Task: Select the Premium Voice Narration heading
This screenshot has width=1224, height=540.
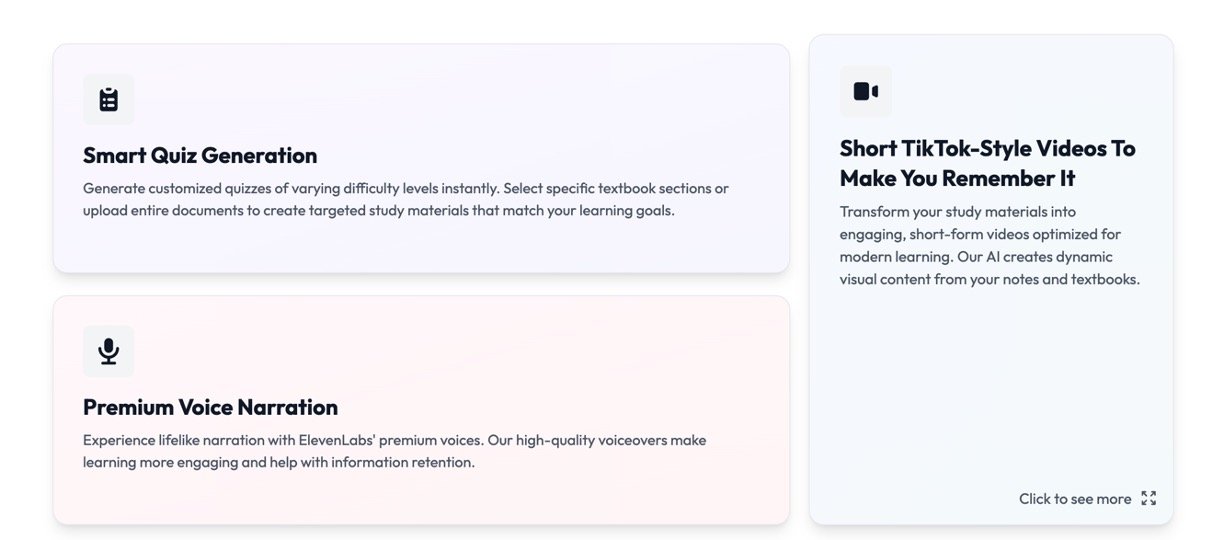Action: point(210,407)
